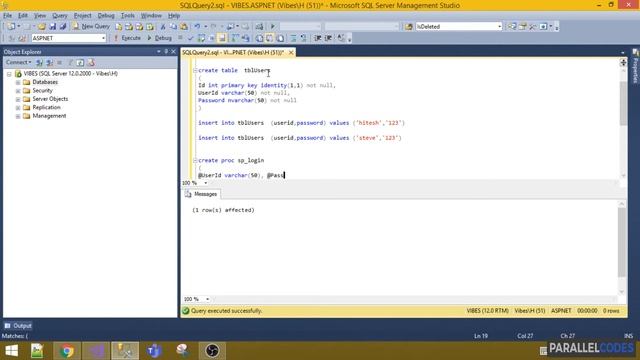Click the Increase Indent icon
The image size is (640, 360).
(328, 38)
